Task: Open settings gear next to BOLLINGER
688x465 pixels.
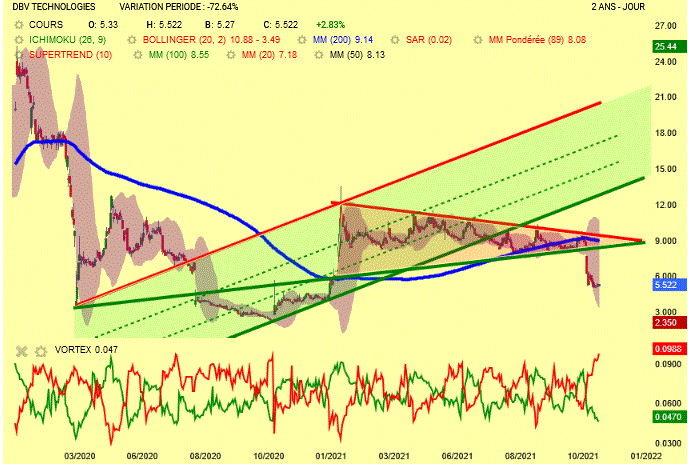Action: [x=132, y=40]
